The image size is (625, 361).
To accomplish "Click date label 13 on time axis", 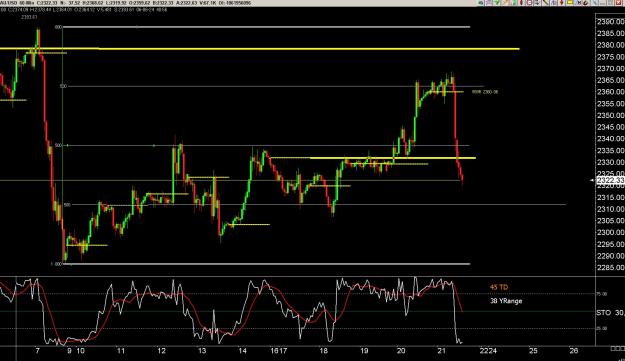I will tap(202, 351).
